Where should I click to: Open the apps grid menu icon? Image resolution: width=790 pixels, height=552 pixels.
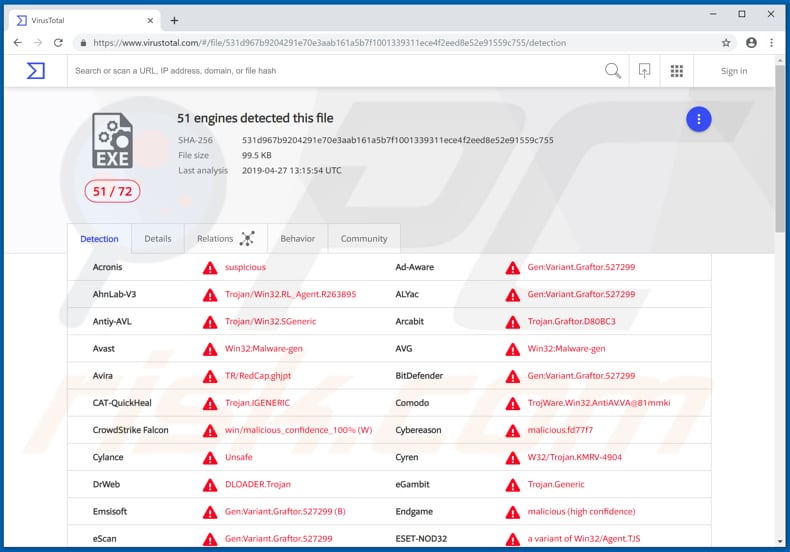click(677, 70)
